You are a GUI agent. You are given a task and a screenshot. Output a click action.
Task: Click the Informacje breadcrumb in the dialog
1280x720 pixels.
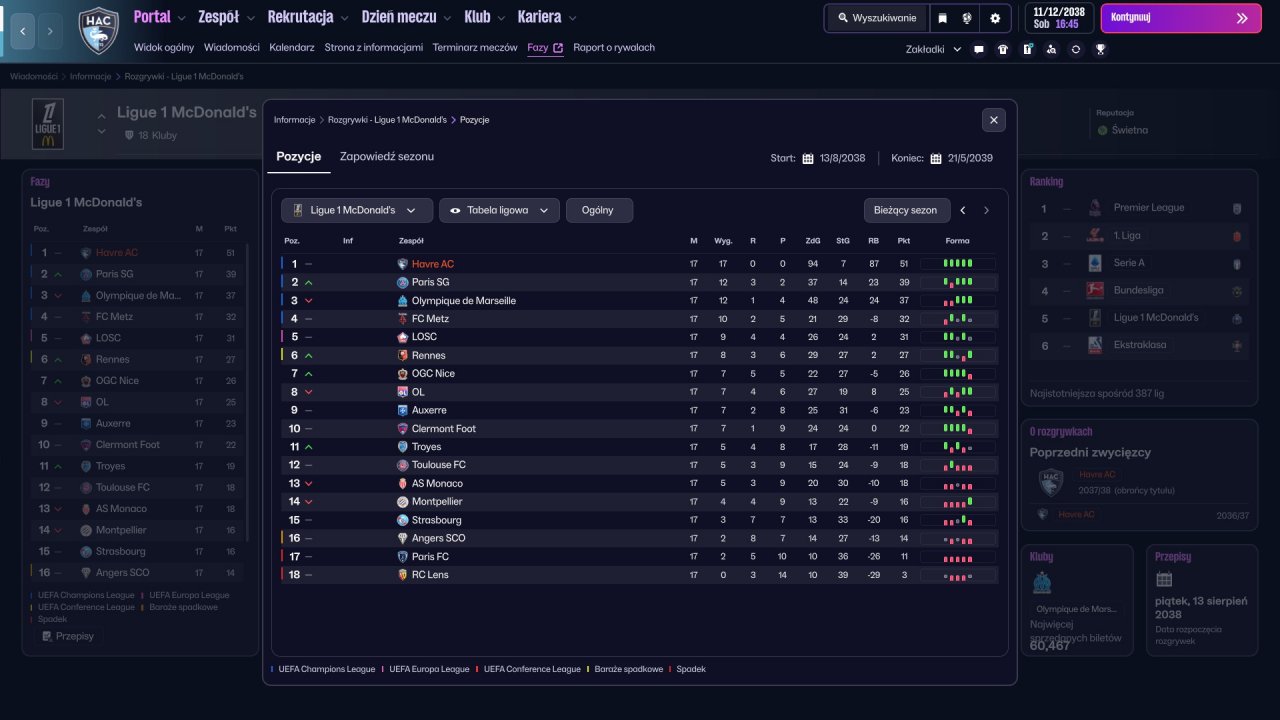294,120
